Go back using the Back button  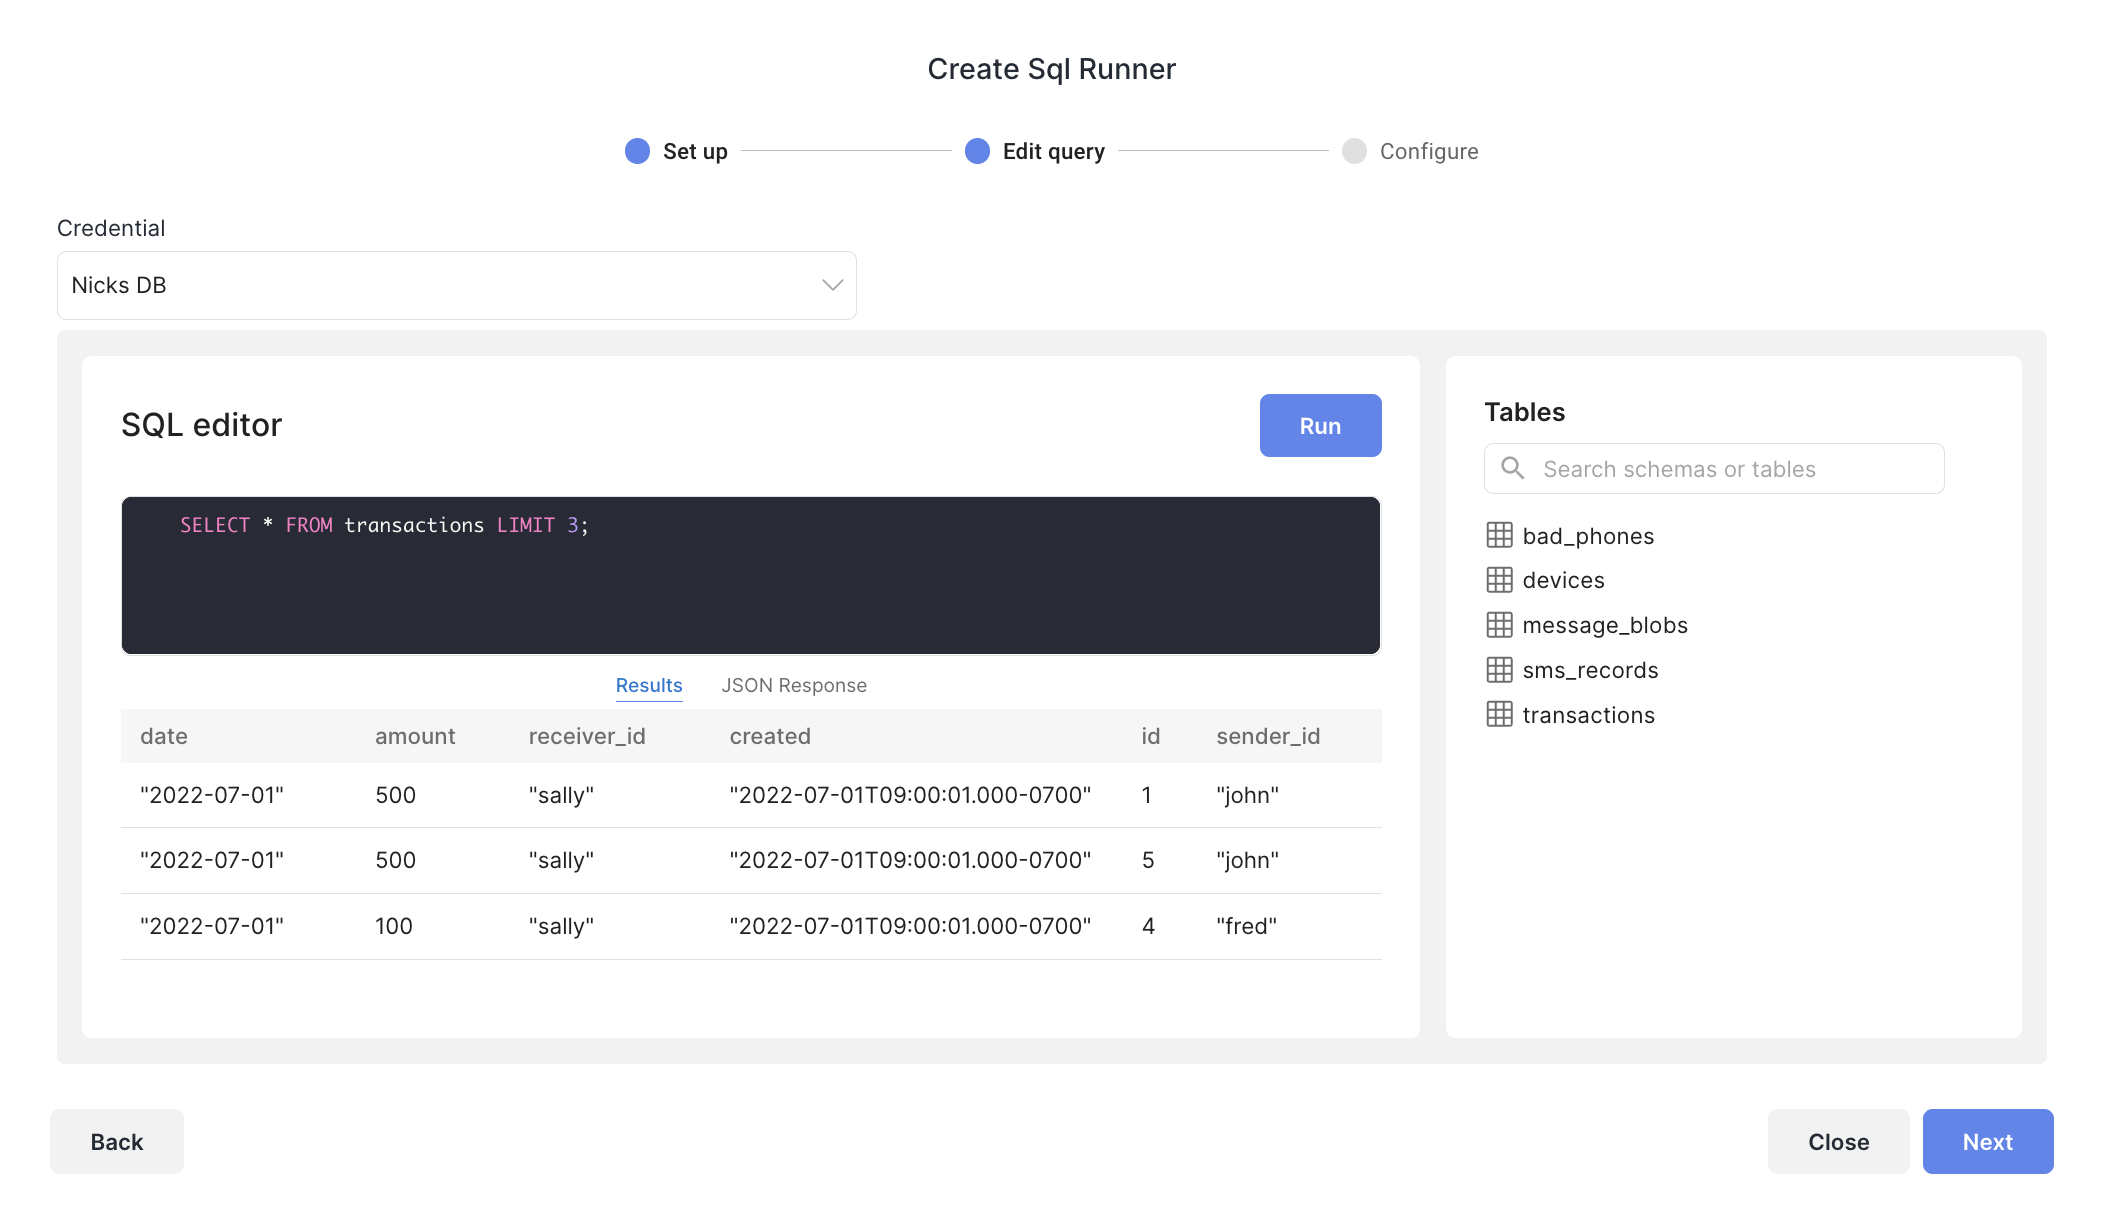pyautogui.click(x=117, y=1142)
